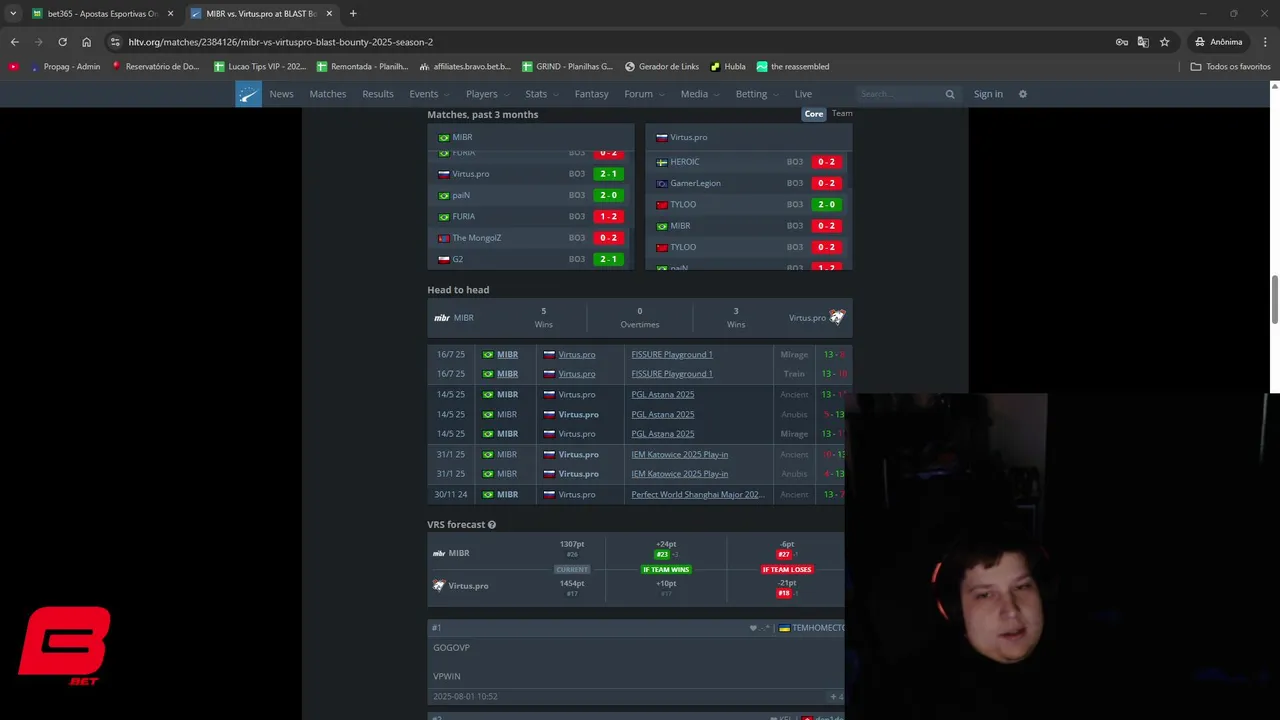Open the Gerador de Links bookmark
This screenshot has height=720, width=1280.
tap(662, 67)
